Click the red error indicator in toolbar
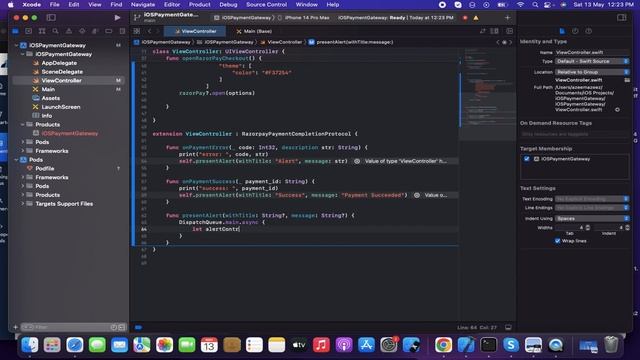 [465, 18]
